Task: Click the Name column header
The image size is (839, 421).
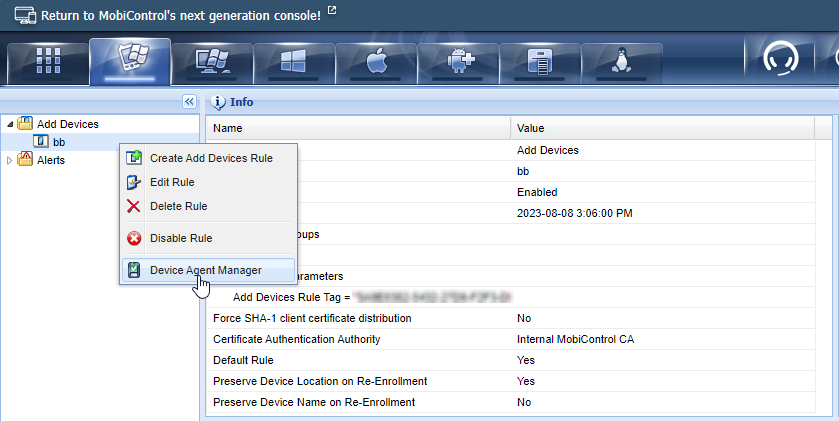Action: [228, 128]
